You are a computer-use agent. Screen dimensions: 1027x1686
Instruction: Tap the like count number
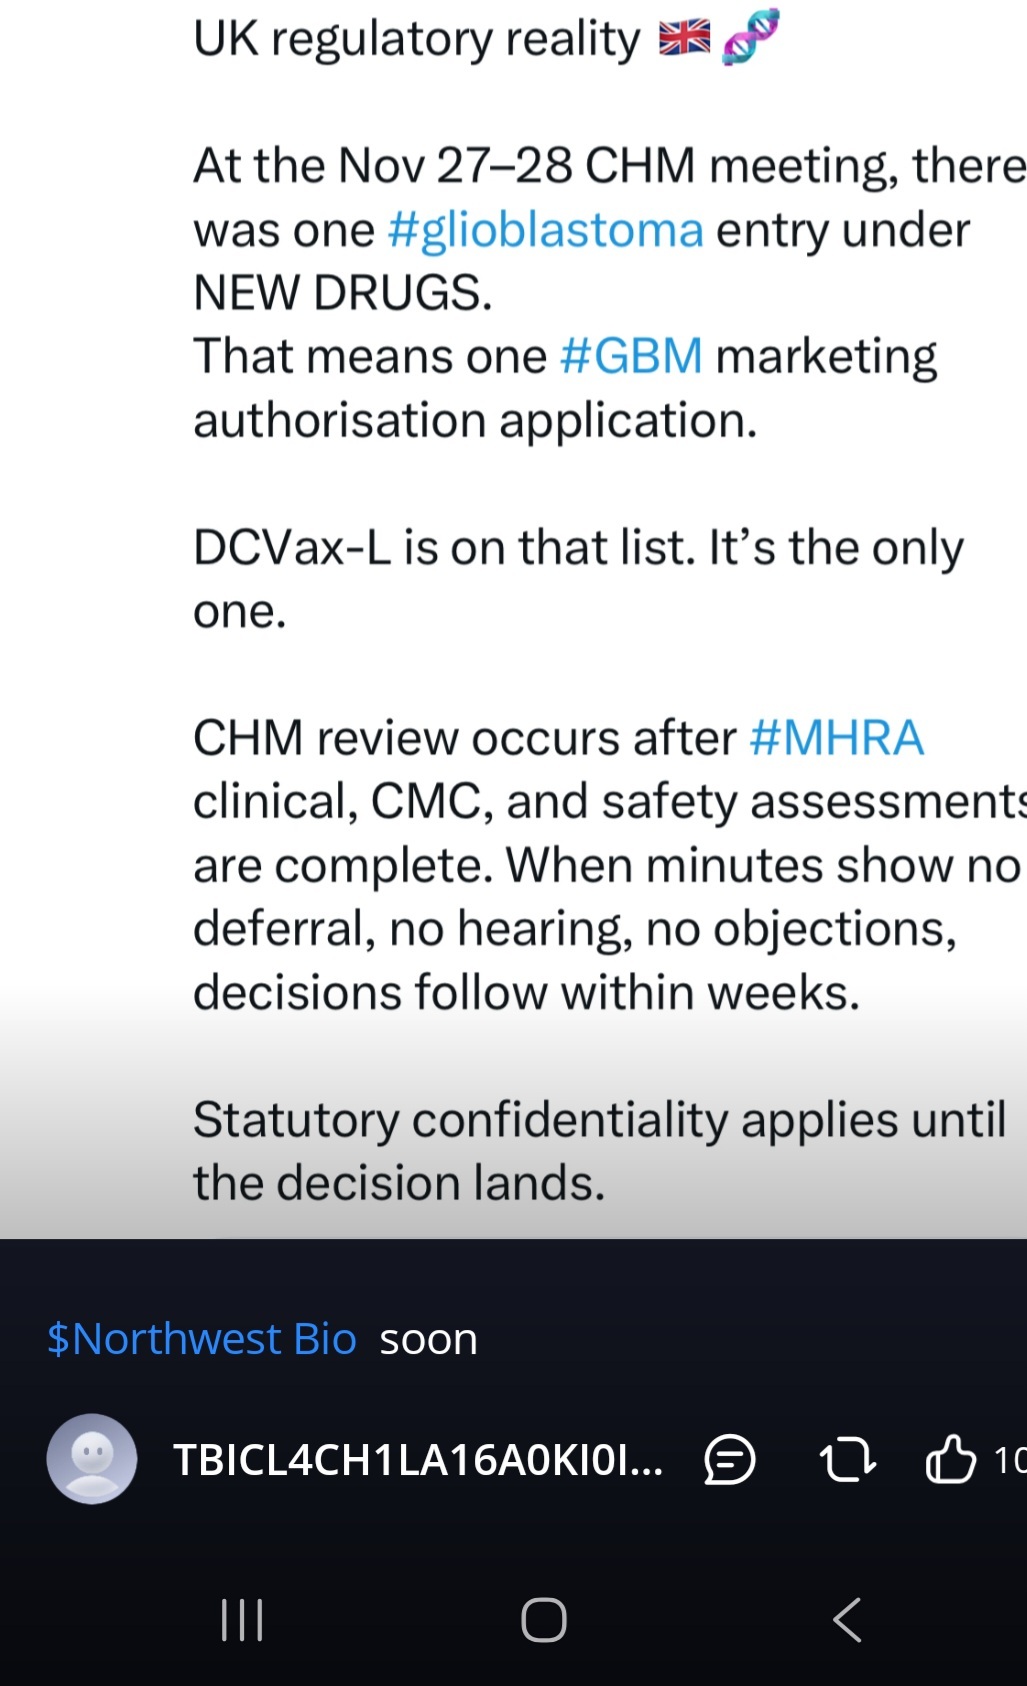click(1009, 1460)
